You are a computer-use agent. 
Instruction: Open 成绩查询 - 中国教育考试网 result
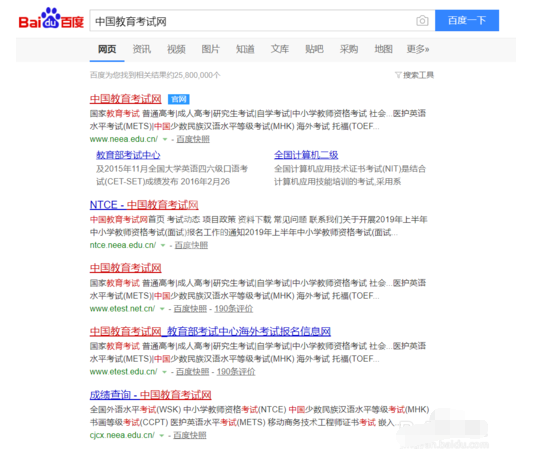(151, 395)
